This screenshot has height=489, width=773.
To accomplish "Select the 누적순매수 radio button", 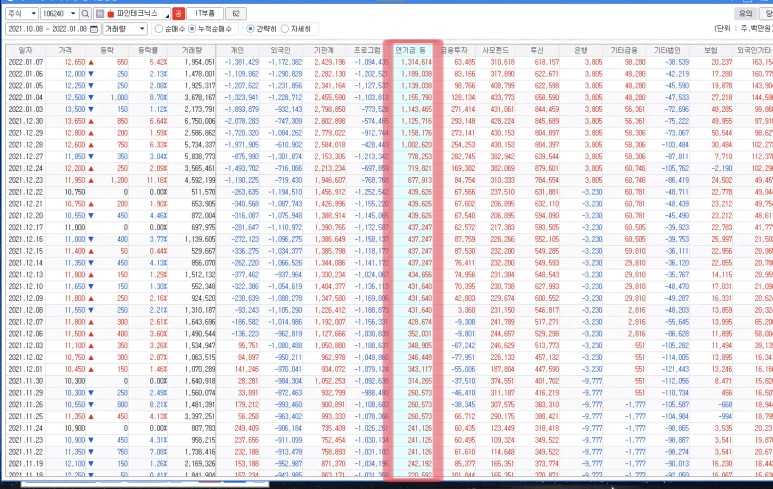I will pos(192,29).
